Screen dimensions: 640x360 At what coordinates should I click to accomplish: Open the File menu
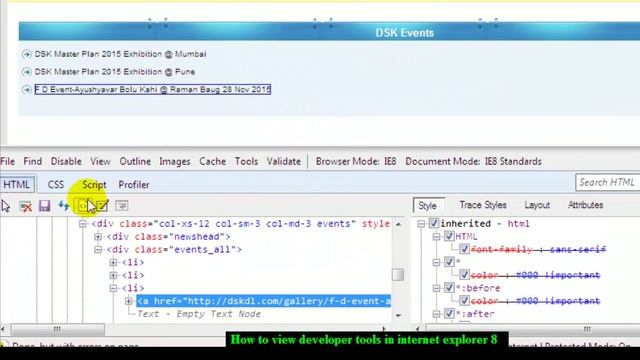(7, 161)
